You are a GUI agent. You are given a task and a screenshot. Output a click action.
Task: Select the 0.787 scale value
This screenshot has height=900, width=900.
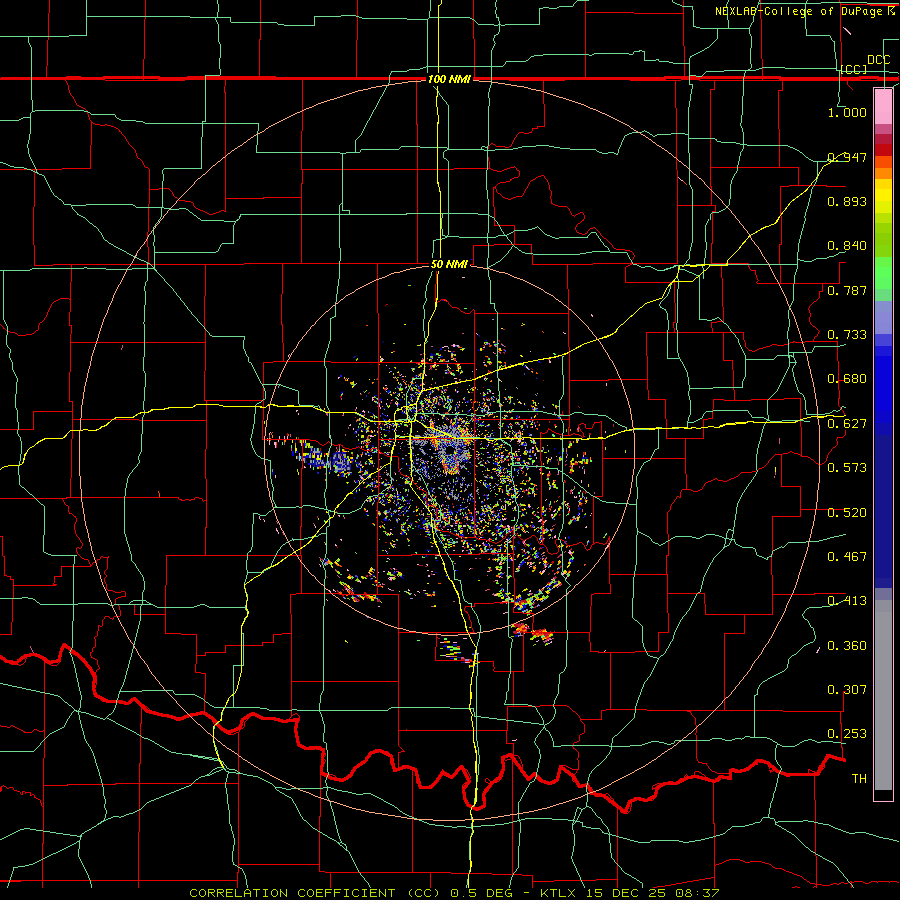click(x=847, y=290)
